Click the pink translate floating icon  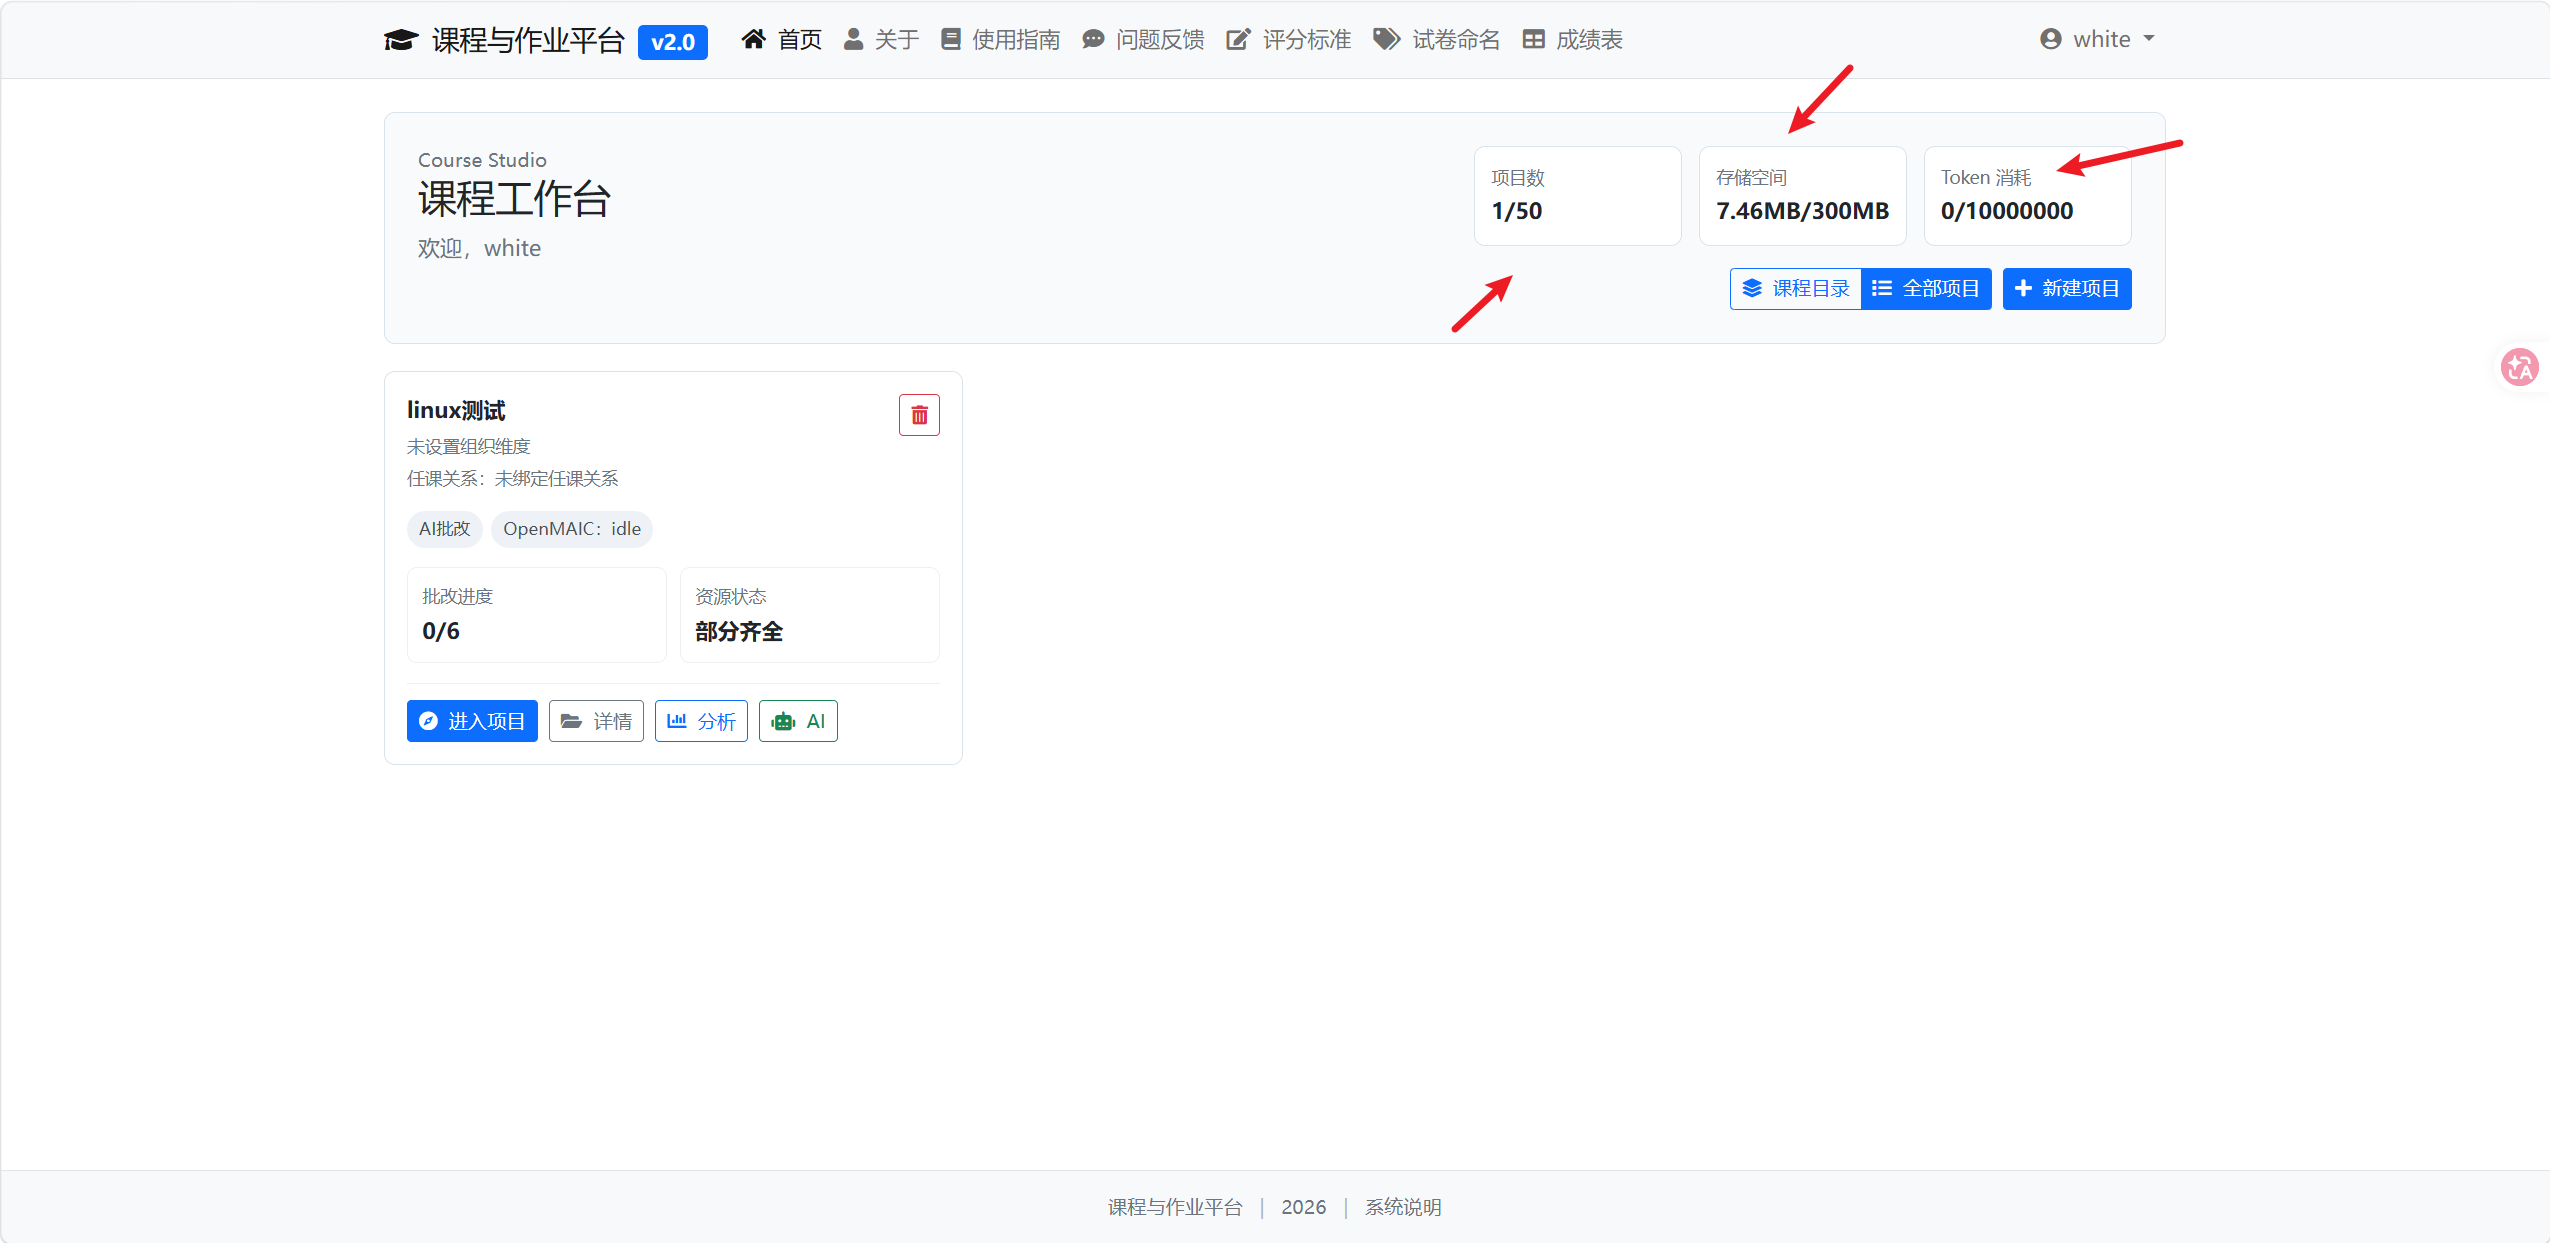tap(2519, 367)
